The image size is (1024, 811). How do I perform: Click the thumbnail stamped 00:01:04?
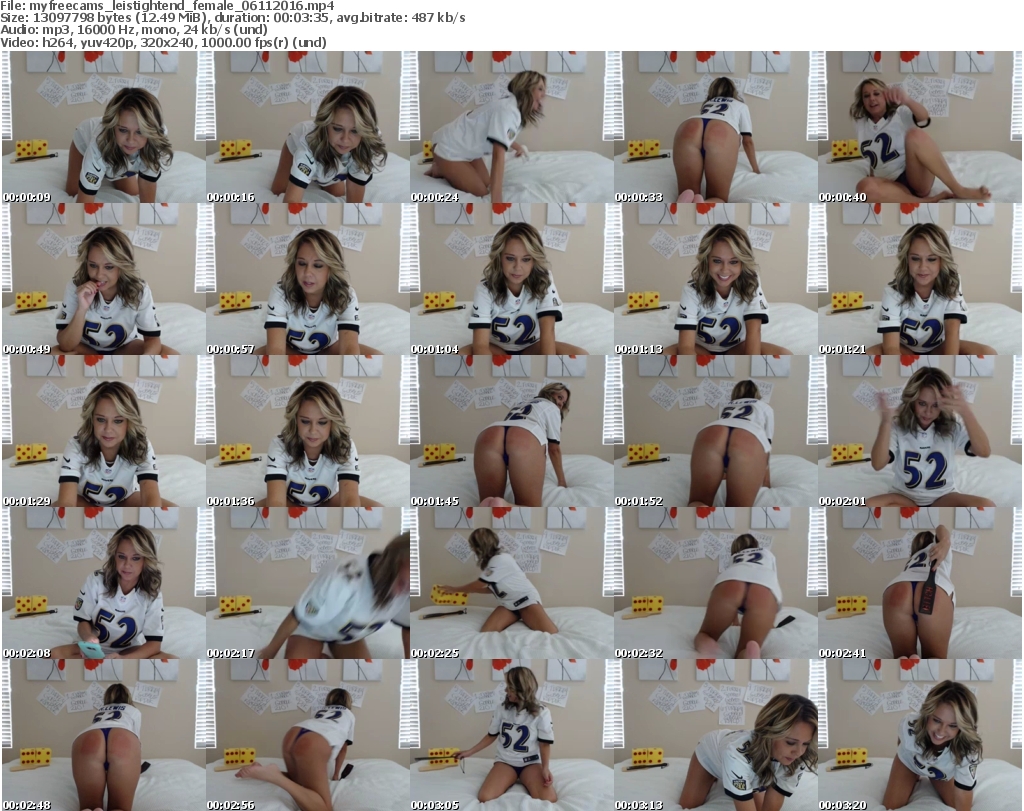point(511,279)
